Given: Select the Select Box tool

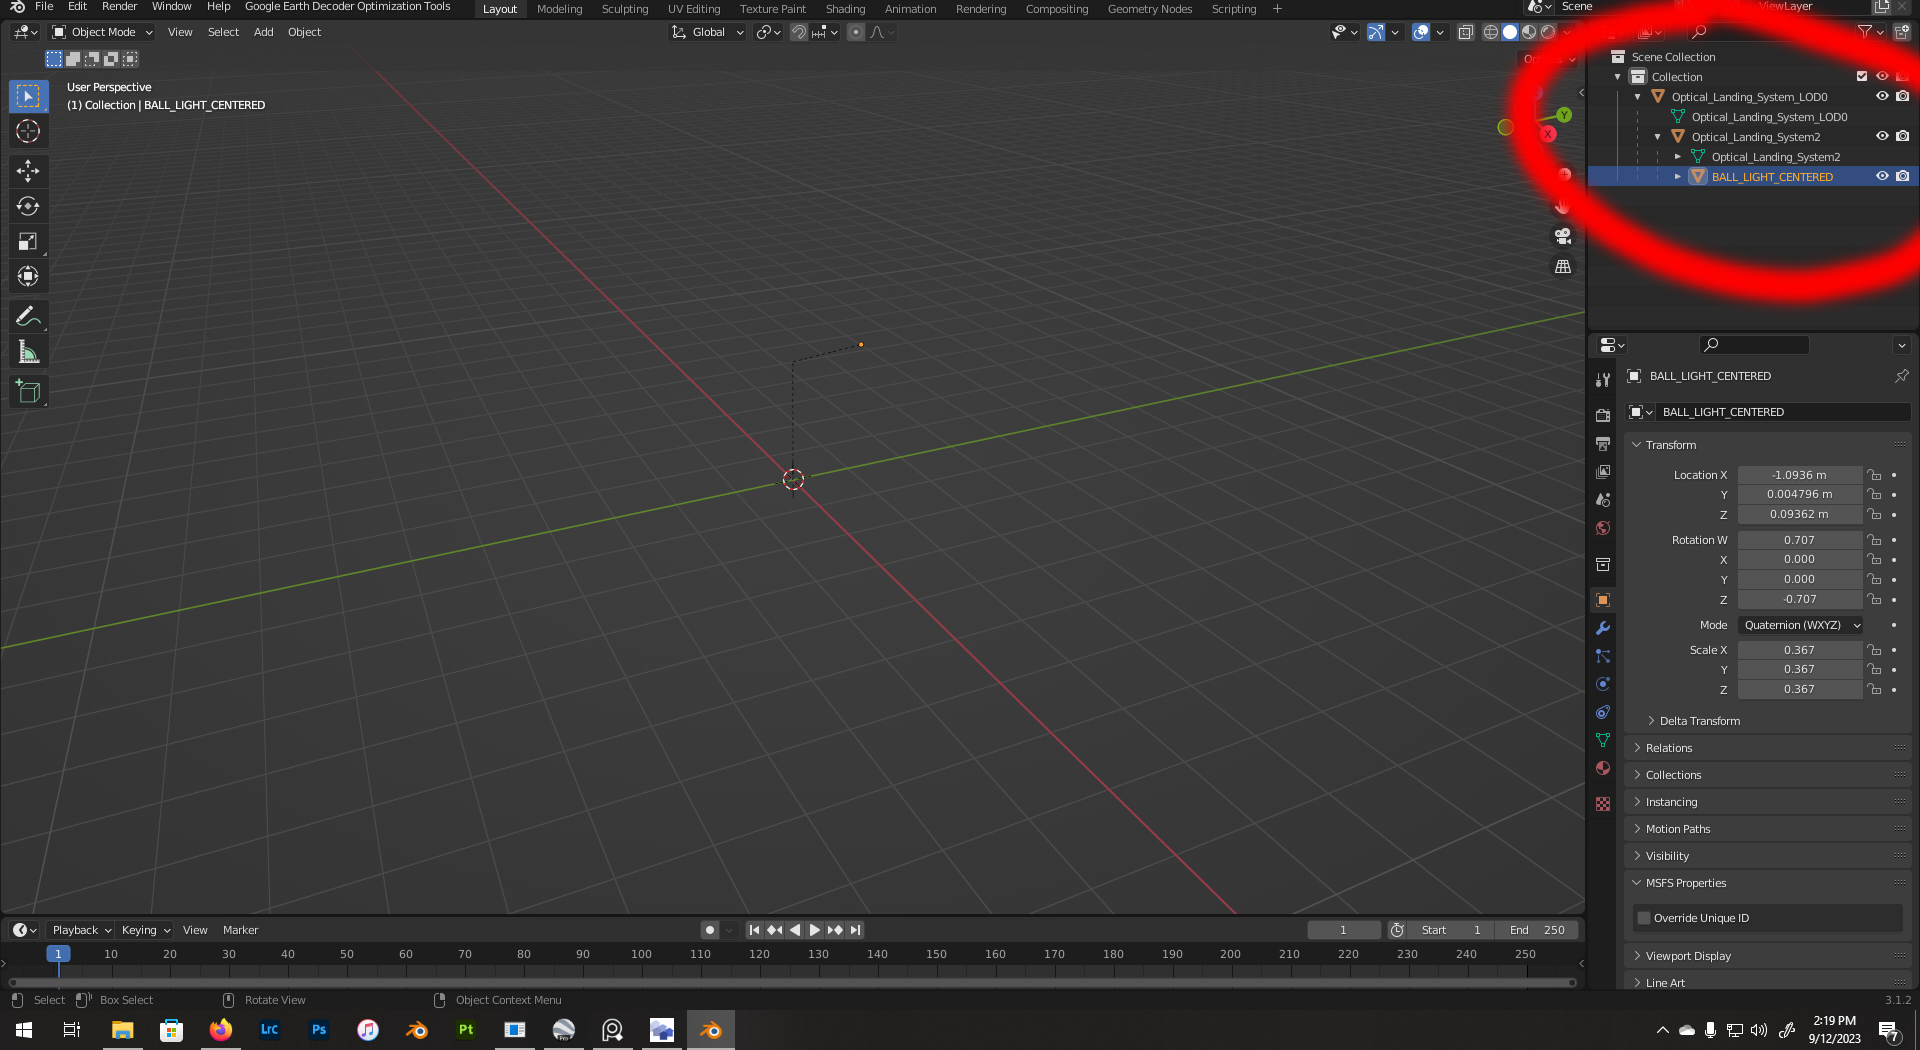Looking at the screenshot, I should 28,96.
